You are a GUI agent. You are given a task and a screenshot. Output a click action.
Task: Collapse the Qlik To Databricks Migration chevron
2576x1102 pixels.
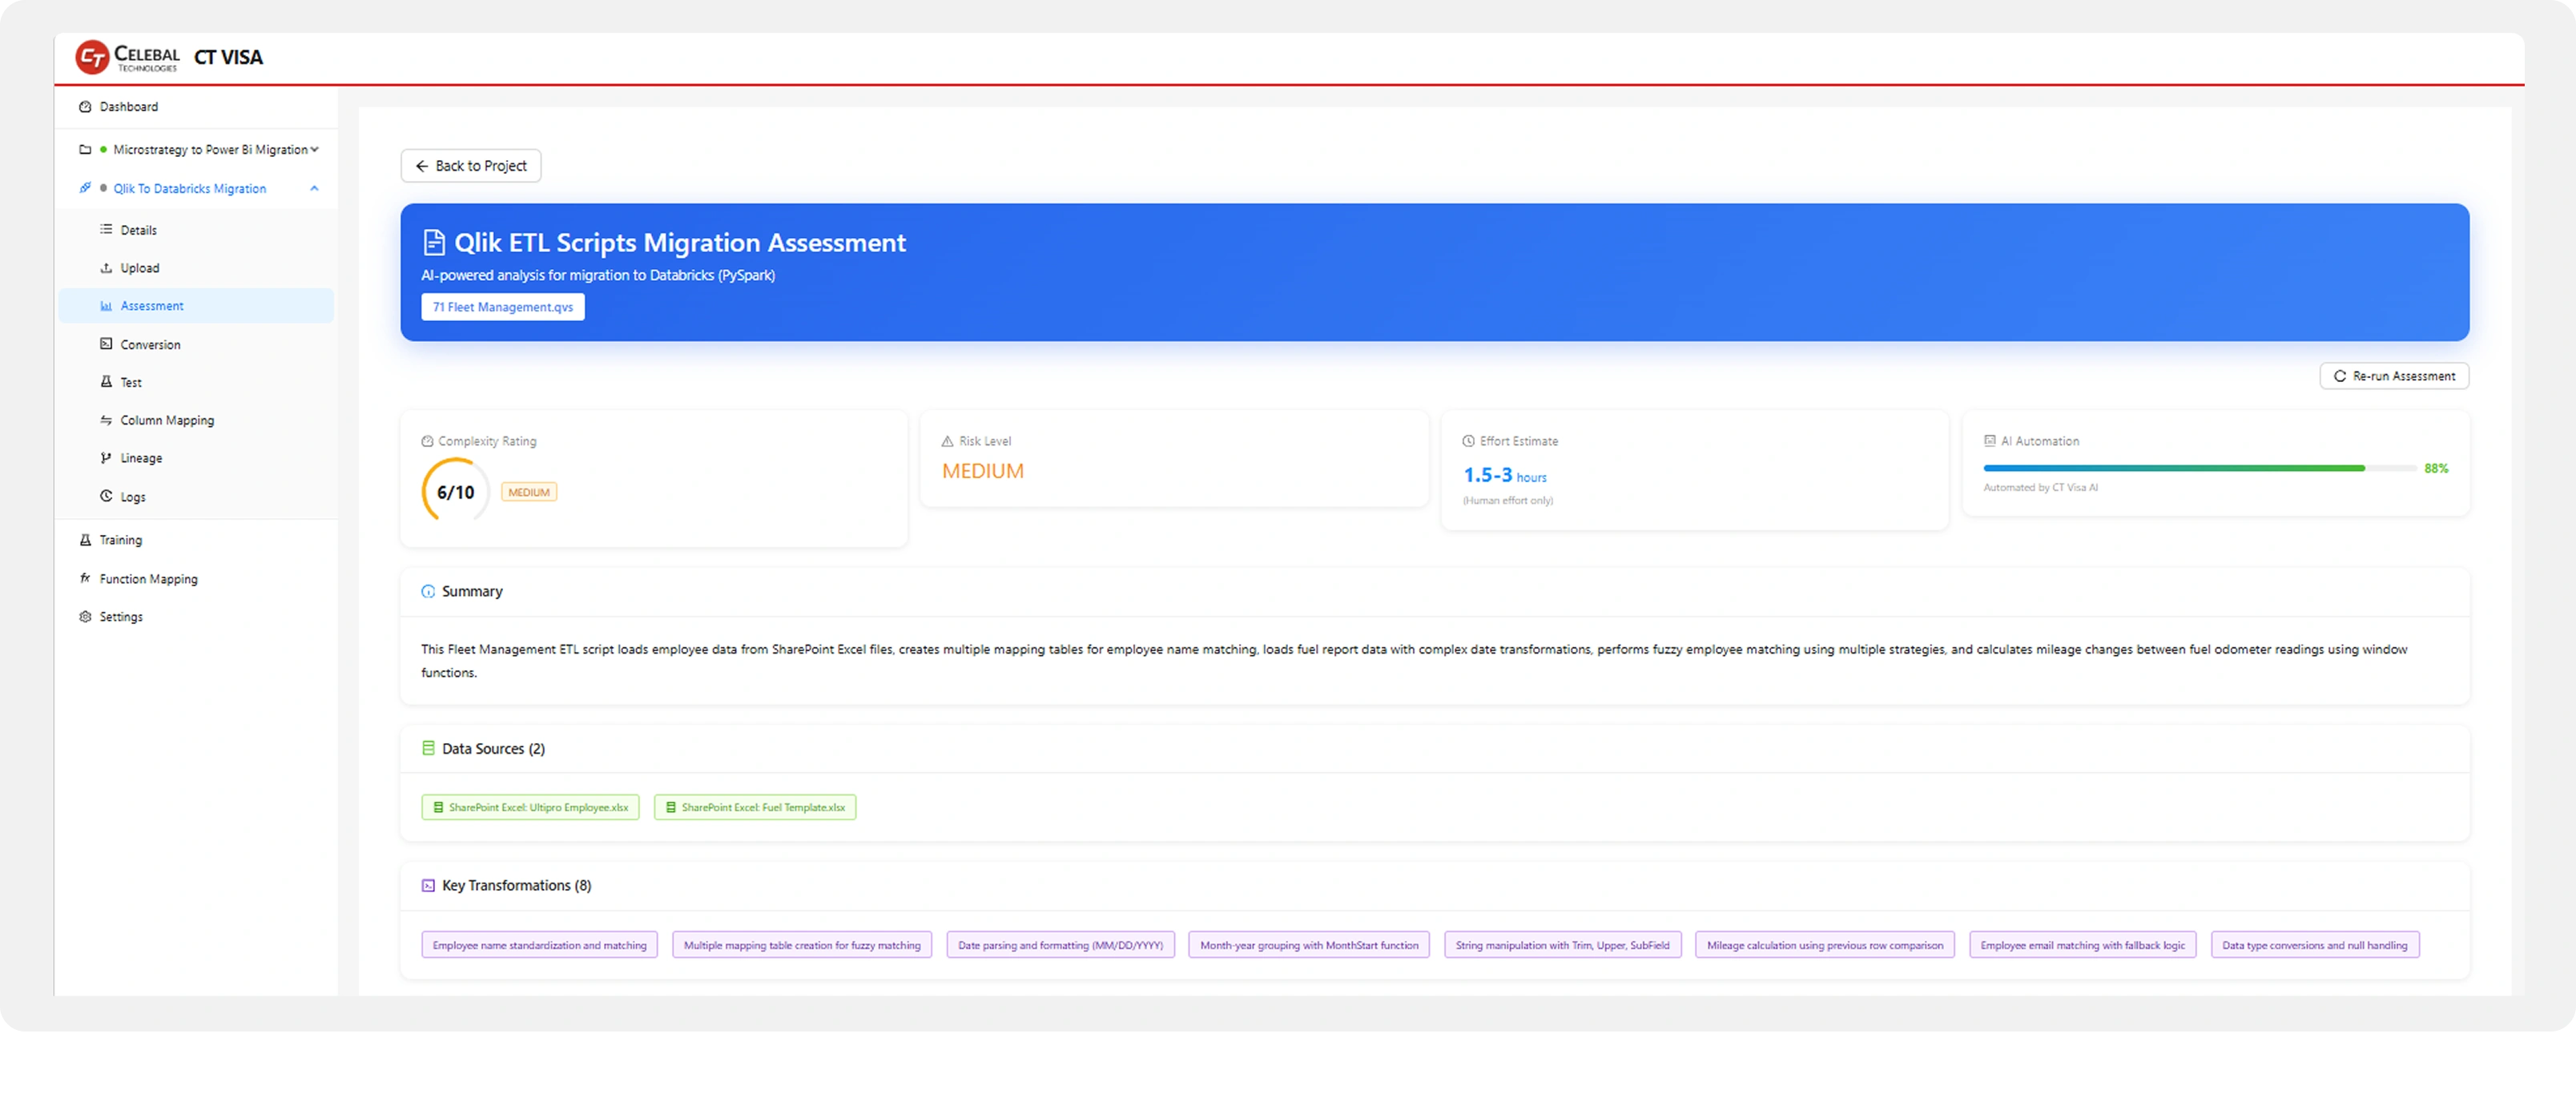point(314,189)
